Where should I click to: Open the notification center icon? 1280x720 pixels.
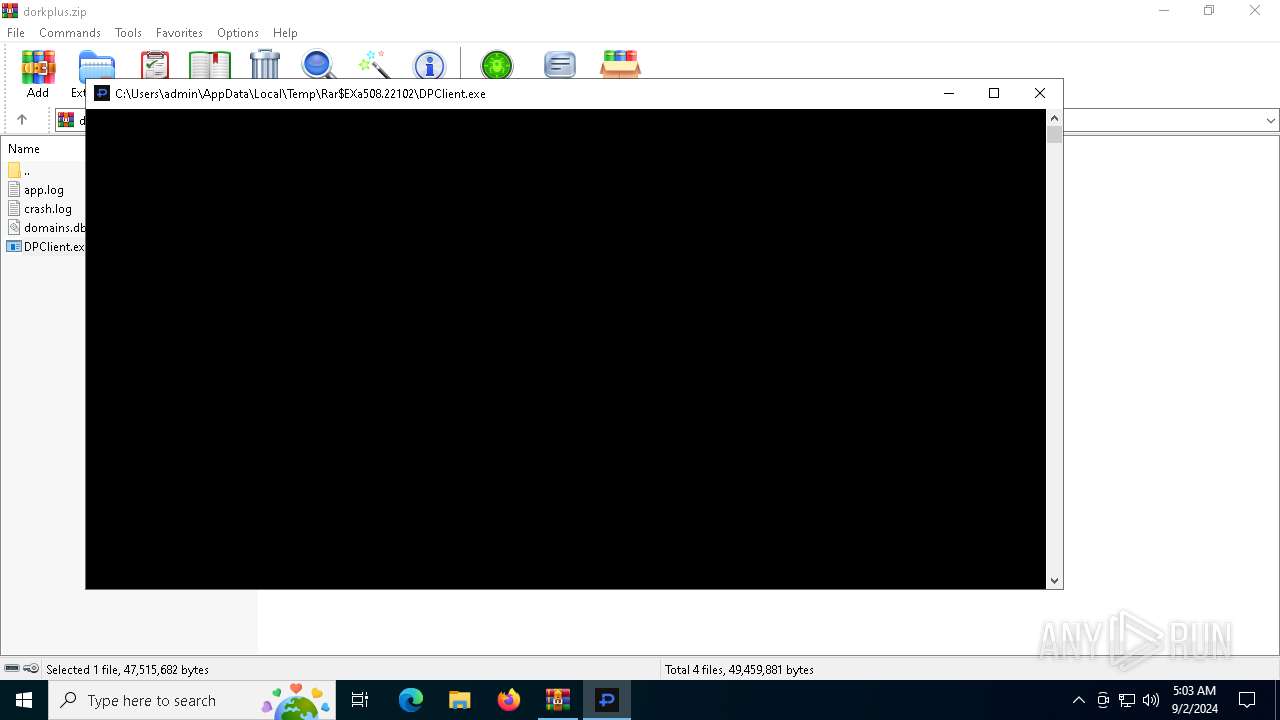click(x=1247, y=700)
